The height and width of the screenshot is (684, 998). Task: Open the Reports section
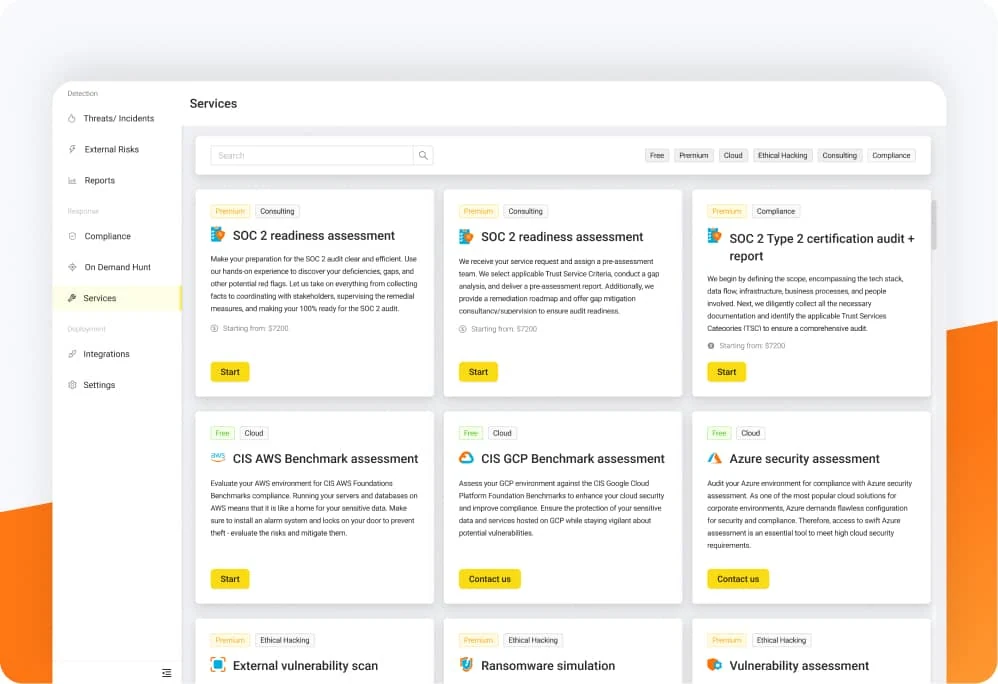(118, 181)
